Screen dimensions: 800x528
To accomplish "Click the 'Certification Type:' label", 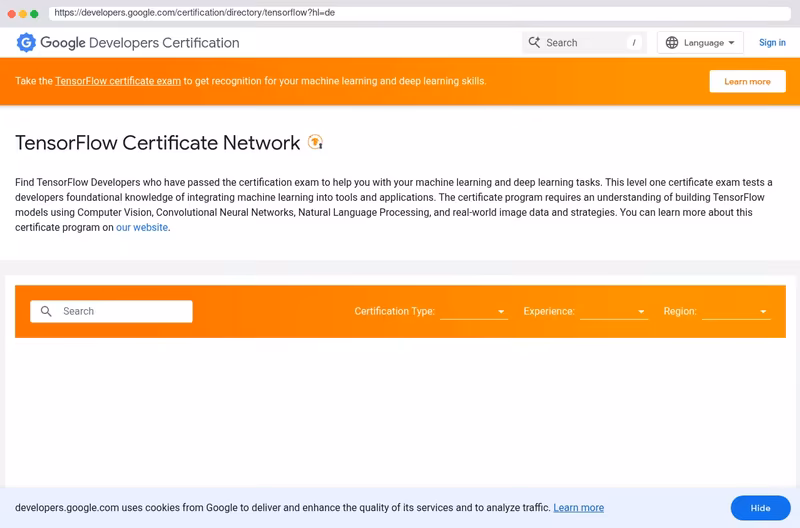I will pos(394,311).
